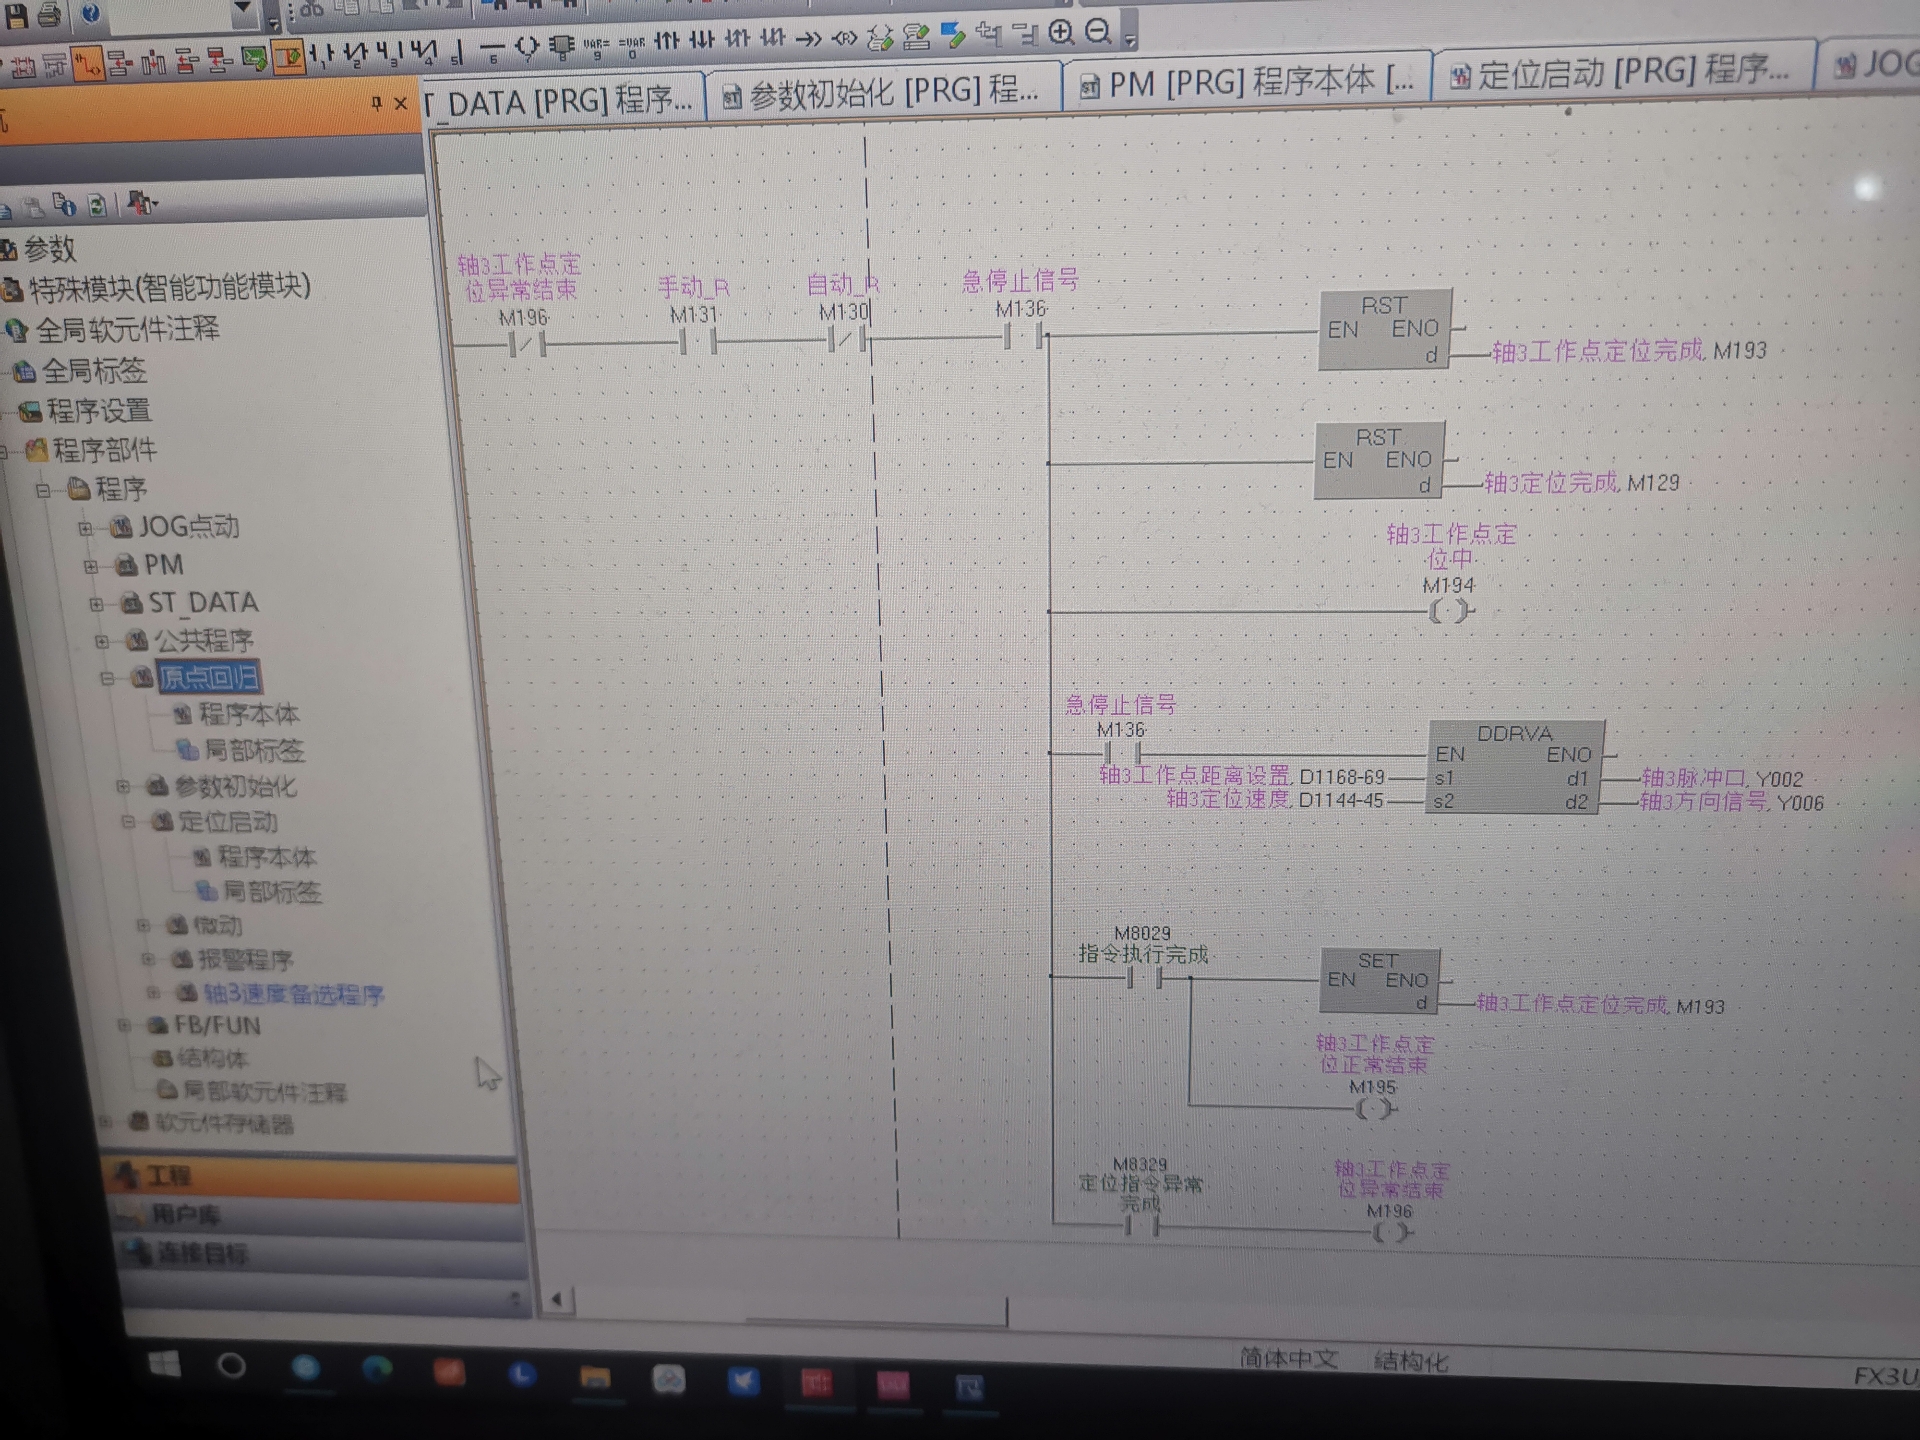This screenshot has height=1440, width=1920.
Task: Open the 定位启动 [PRG] tab
Action: coord(1620,72)
